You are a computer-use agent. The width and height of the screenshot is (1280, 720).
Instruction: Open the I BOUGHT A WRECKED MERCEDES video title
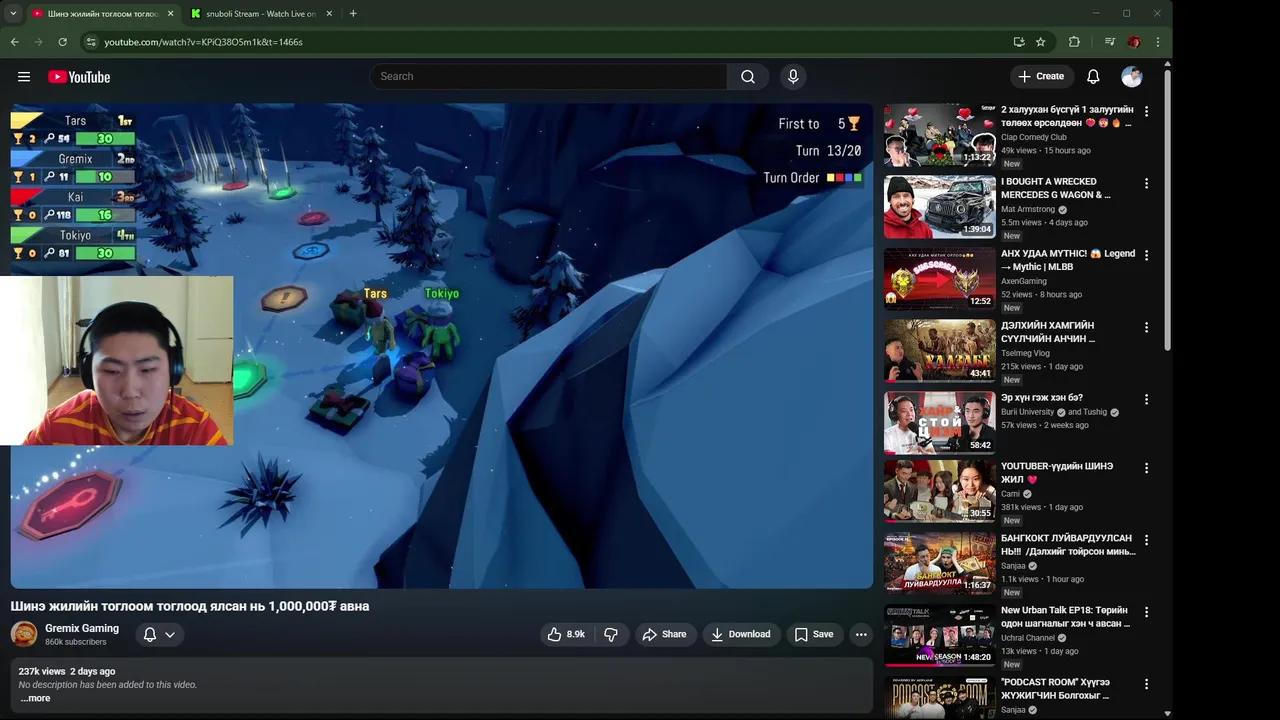[x=1056, y=188]
